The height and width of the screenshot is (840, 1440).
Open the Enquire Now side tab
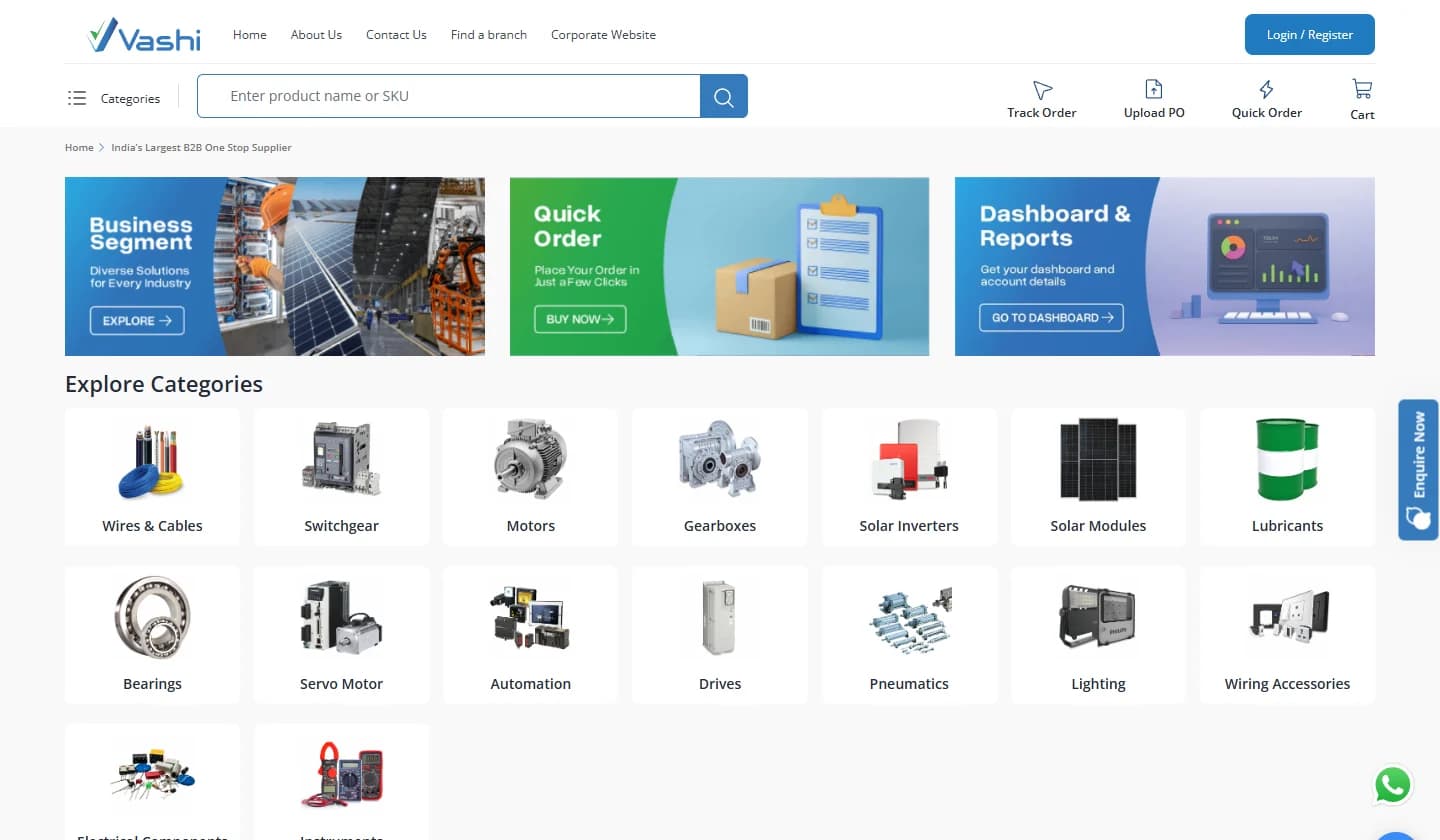(1418, 470)
